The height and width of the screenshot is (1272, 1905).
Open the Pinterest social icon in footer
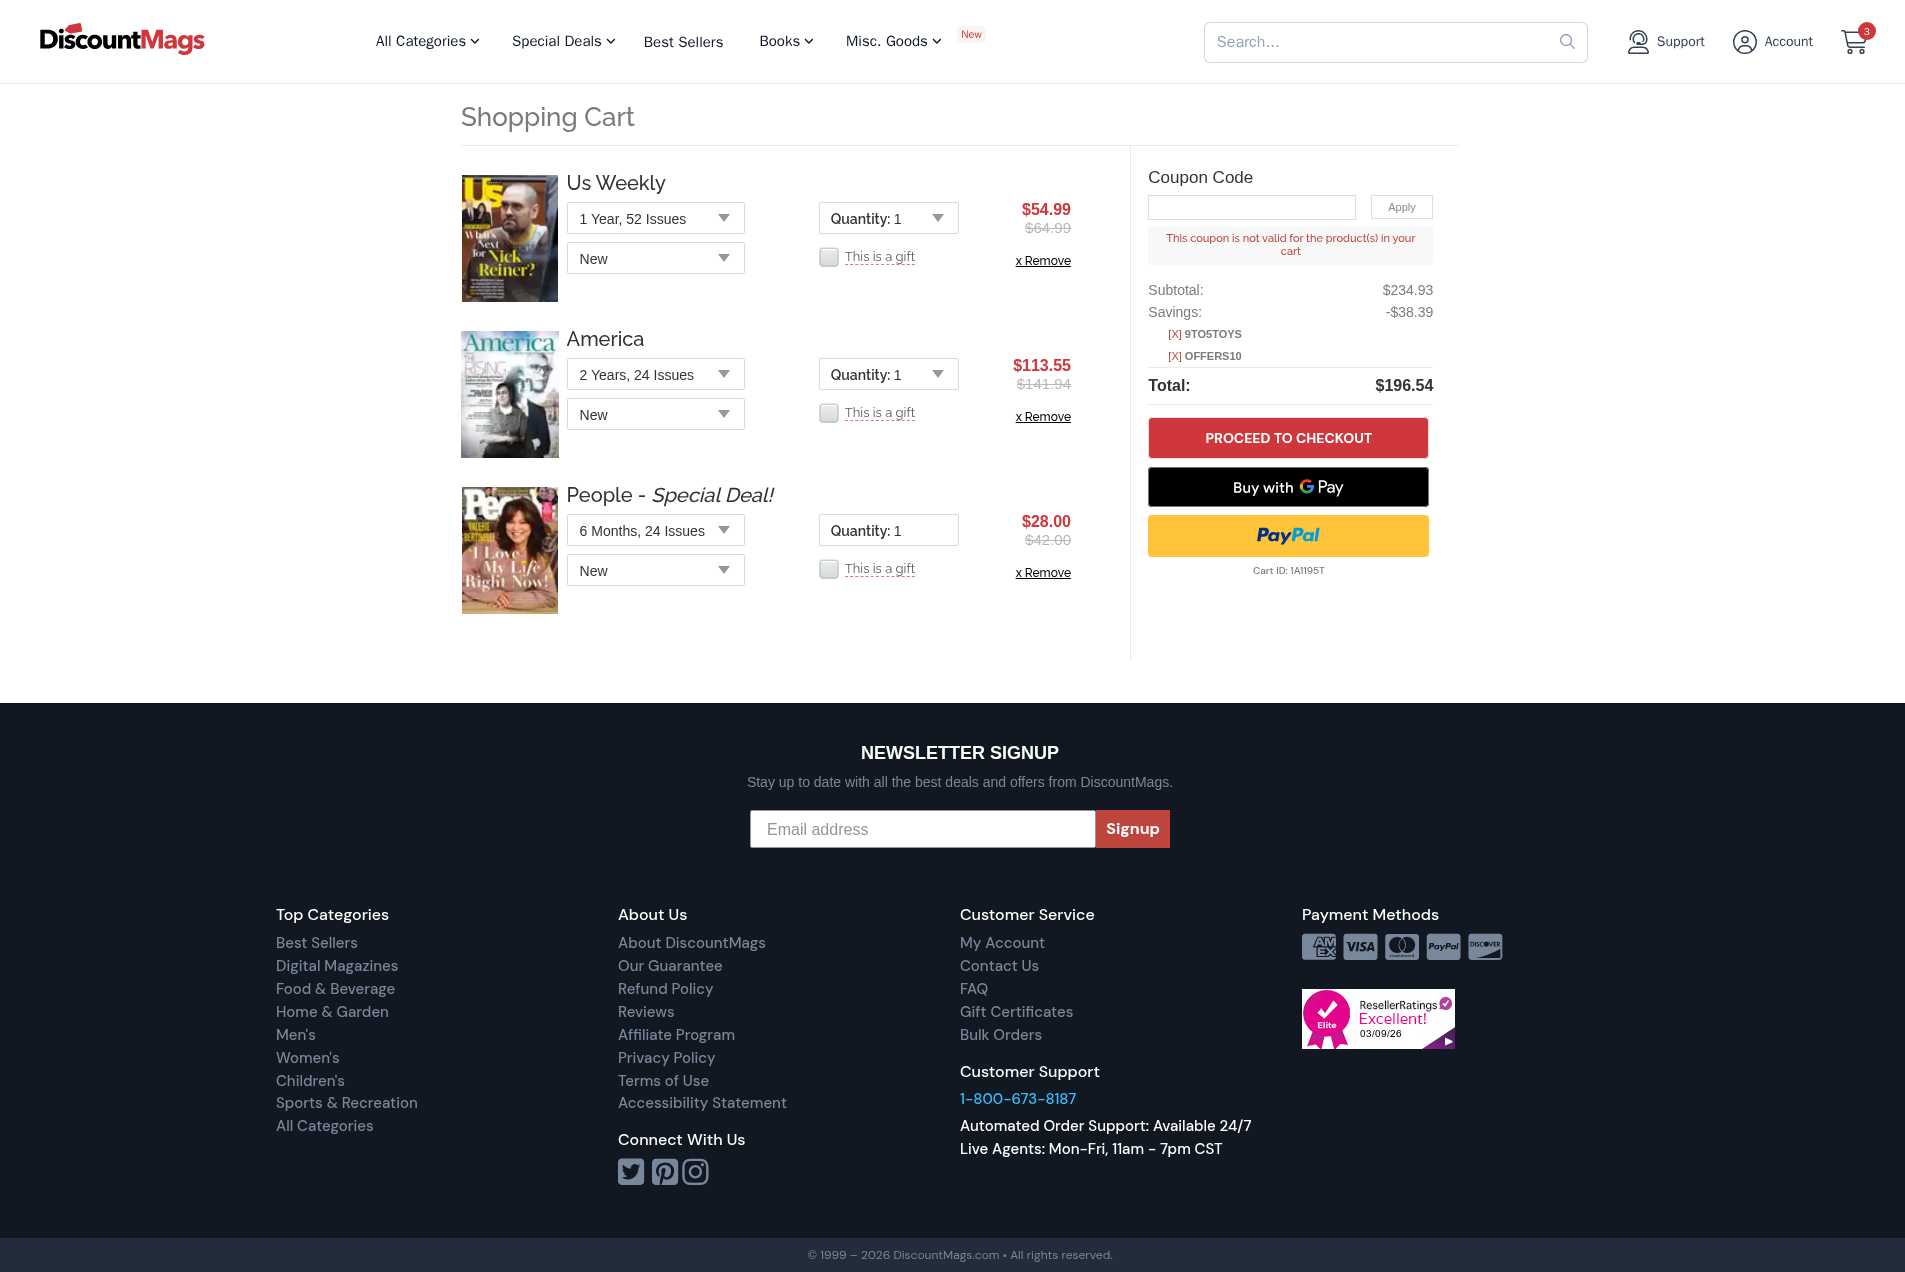664,1171
